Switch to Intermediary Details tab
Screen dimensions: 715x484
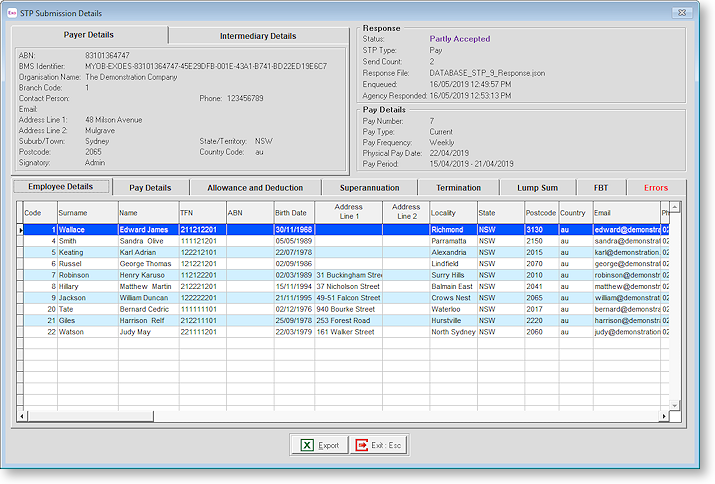pyautogui.click(x=257, y=36)
